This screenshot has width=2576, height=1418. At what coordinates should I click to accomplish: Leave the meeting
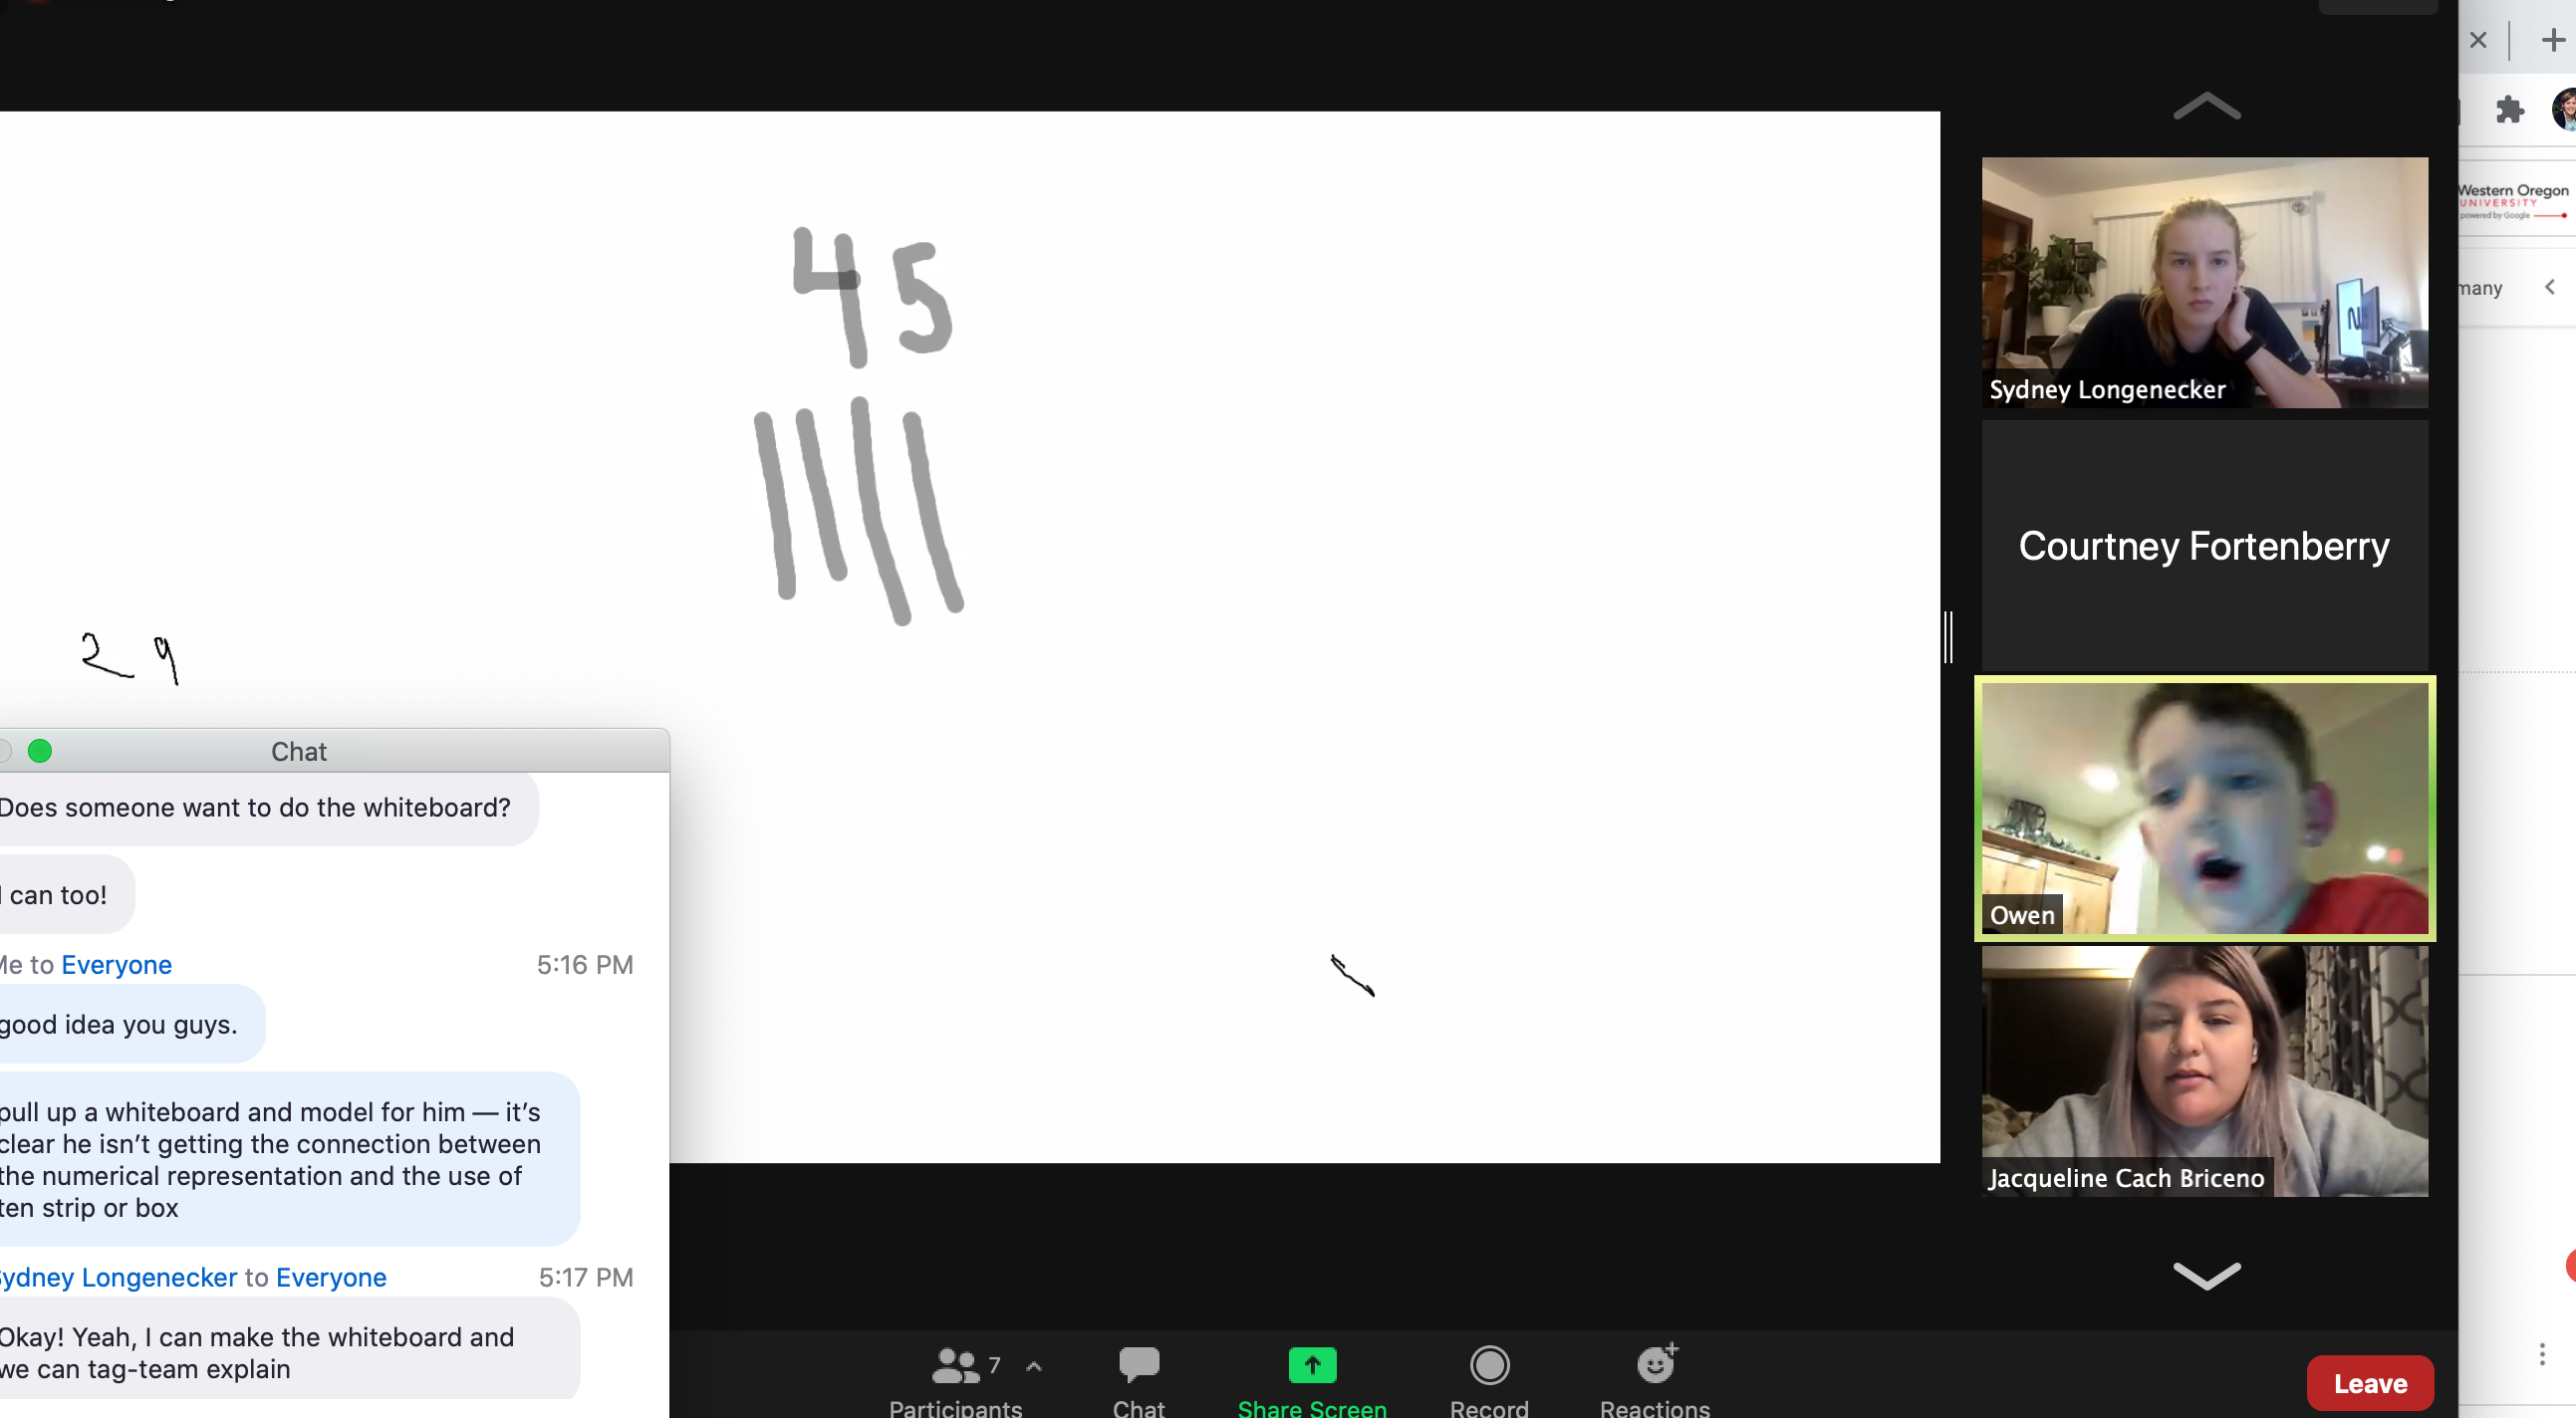2369,1383
